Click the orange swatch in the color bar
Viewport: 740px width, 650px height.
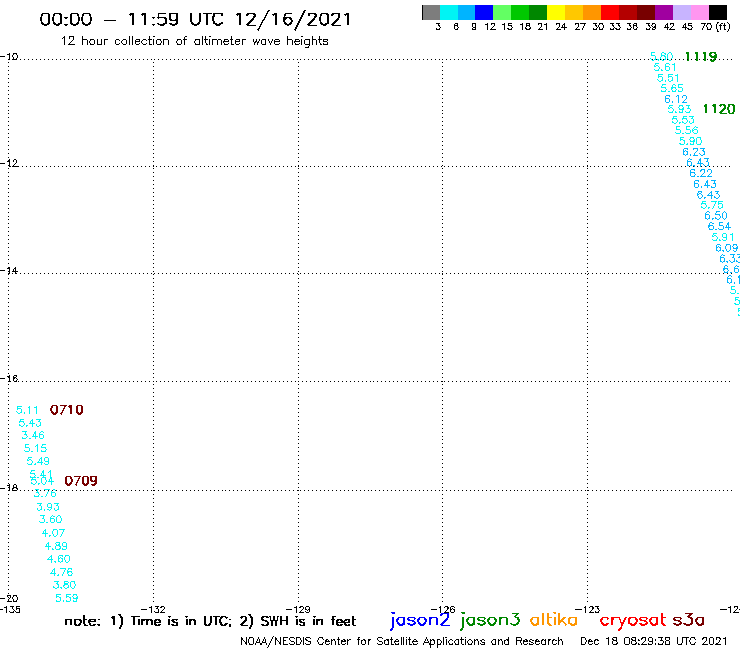click(592, 12)
